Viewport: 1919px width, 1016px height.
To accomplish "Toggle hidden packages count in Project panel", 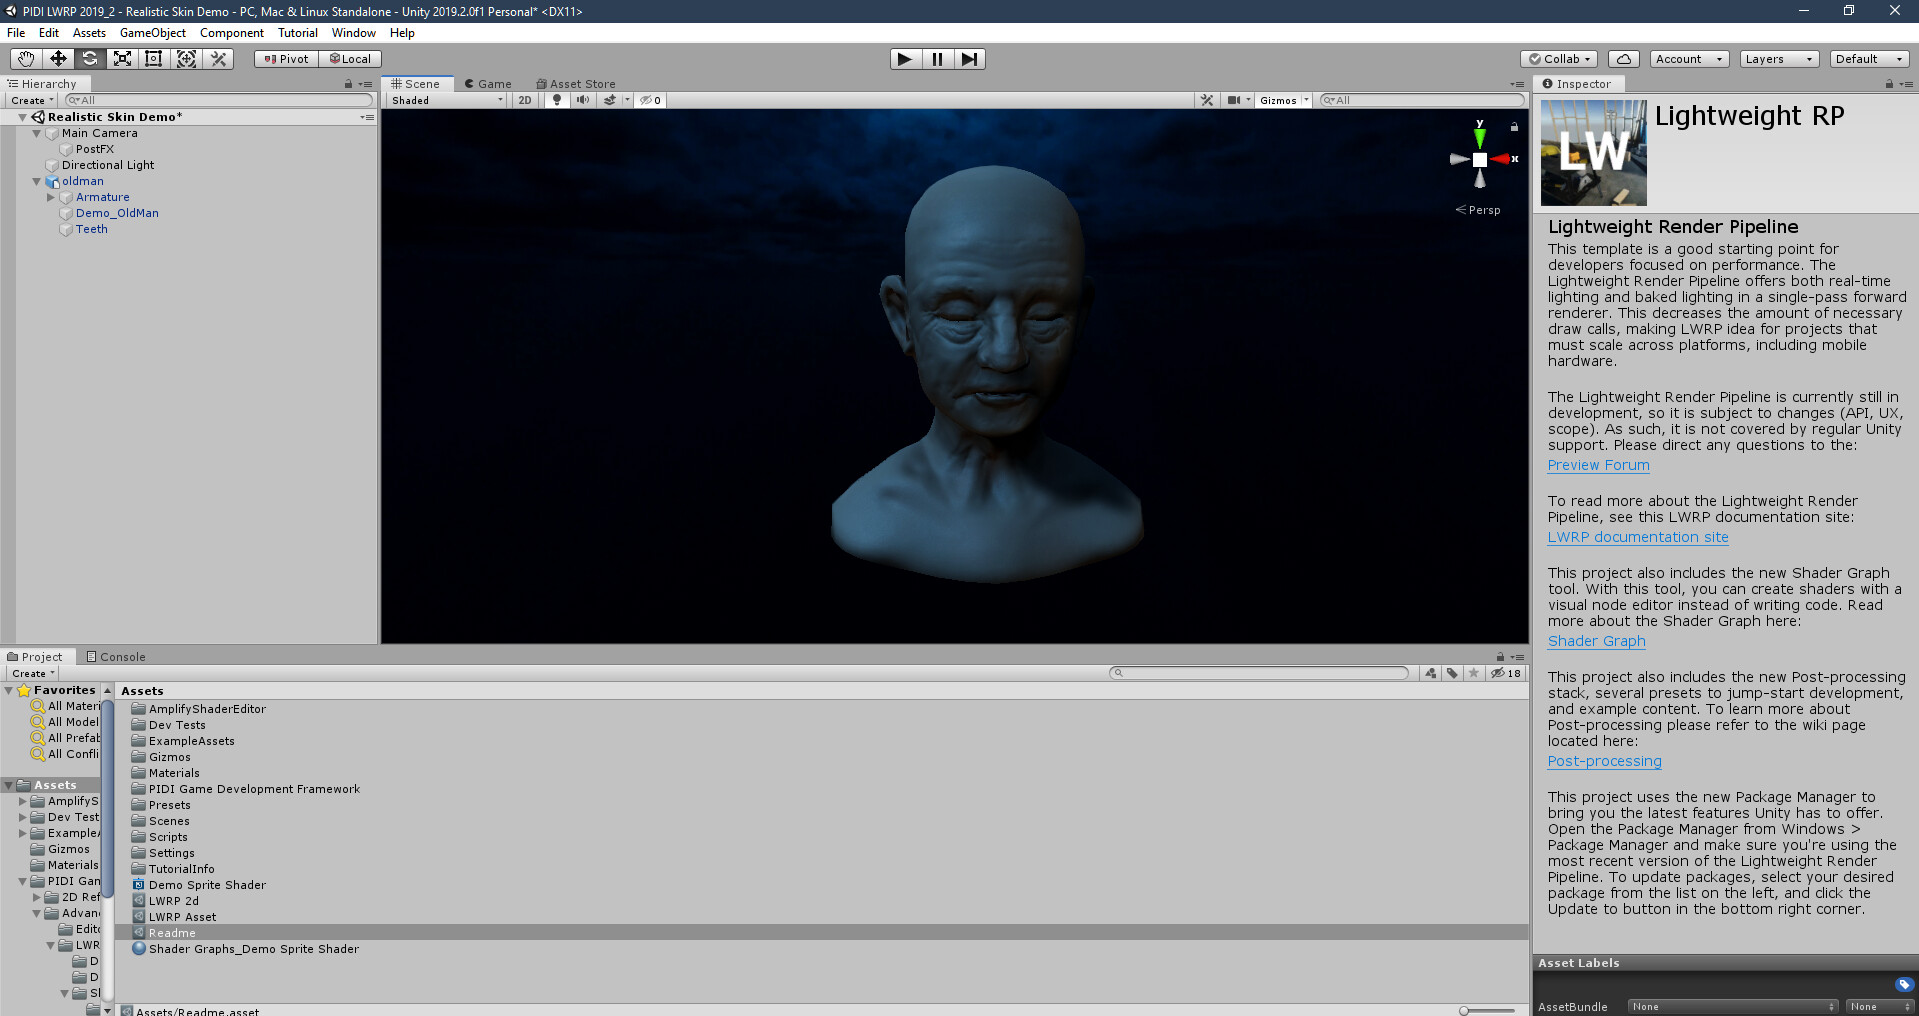I will (1505, 673).
